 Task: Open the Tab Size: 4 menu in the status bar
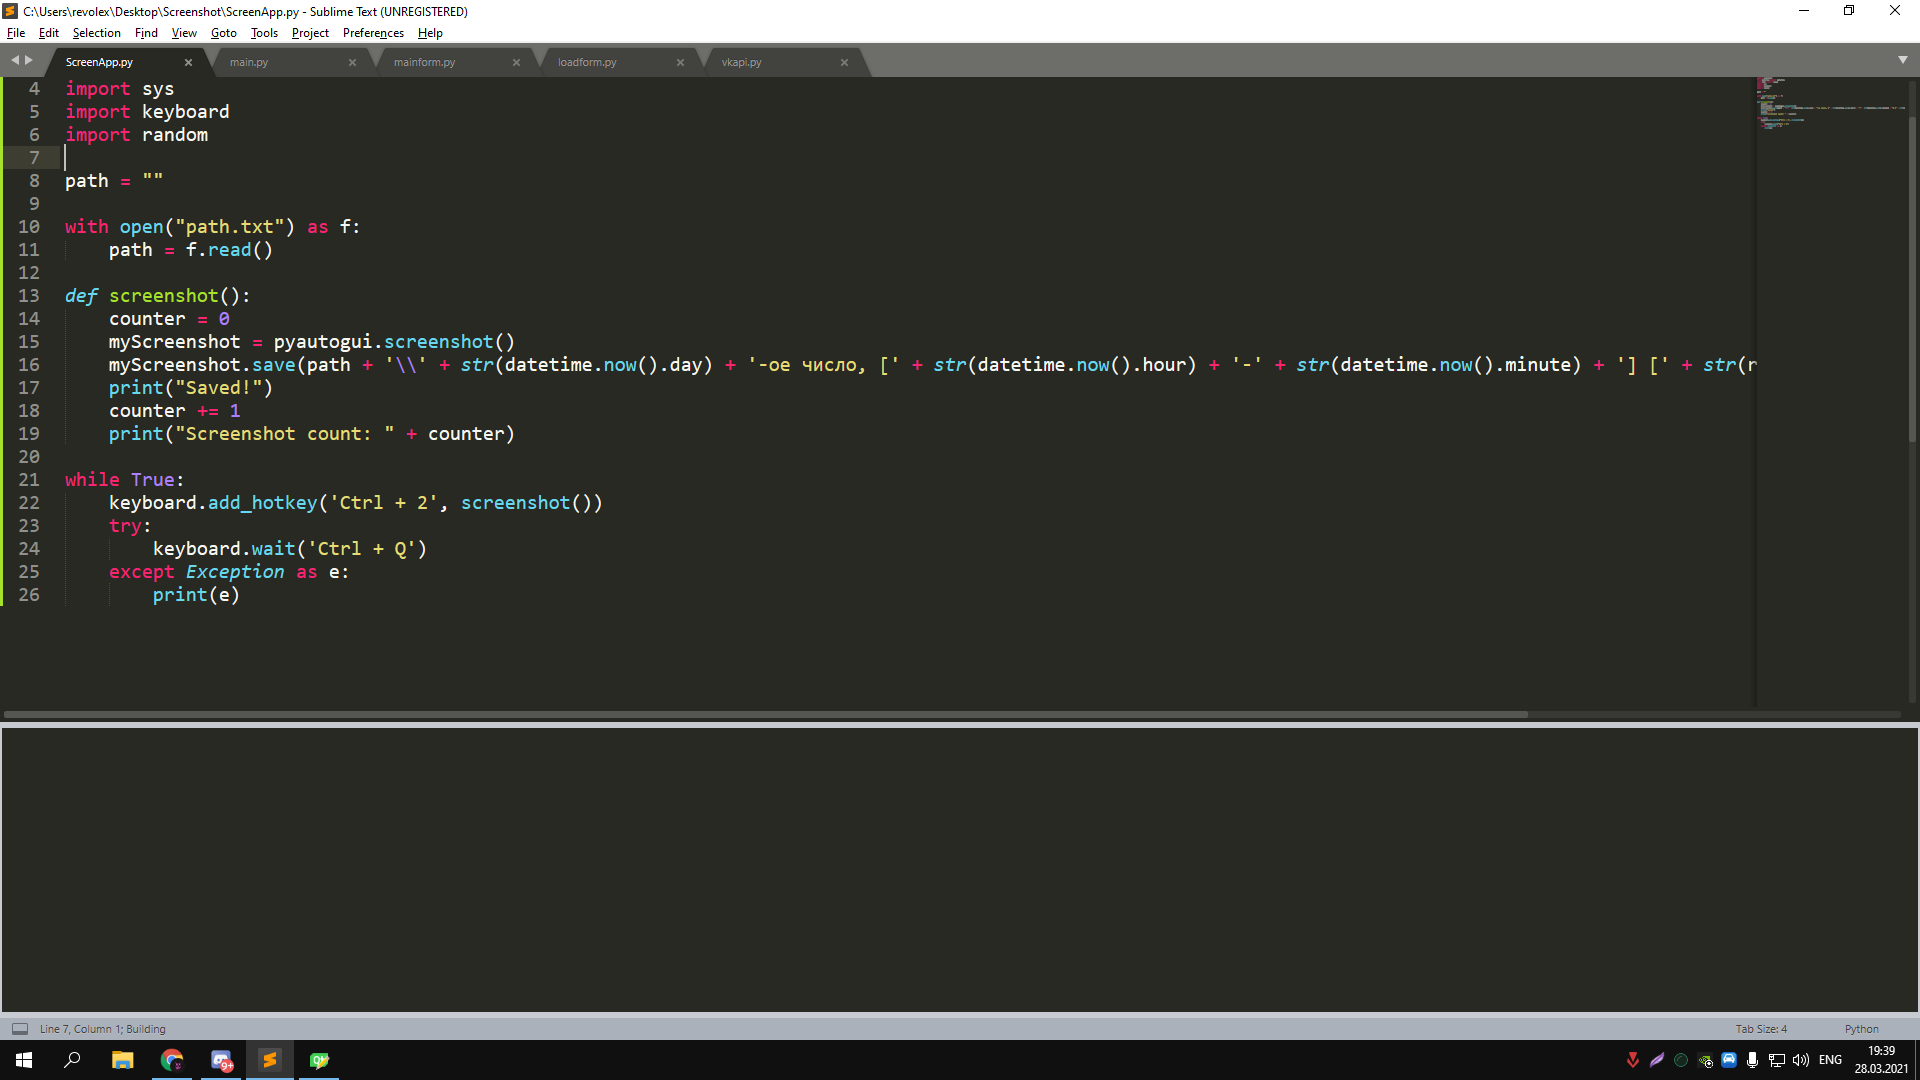(1762, 1028)
